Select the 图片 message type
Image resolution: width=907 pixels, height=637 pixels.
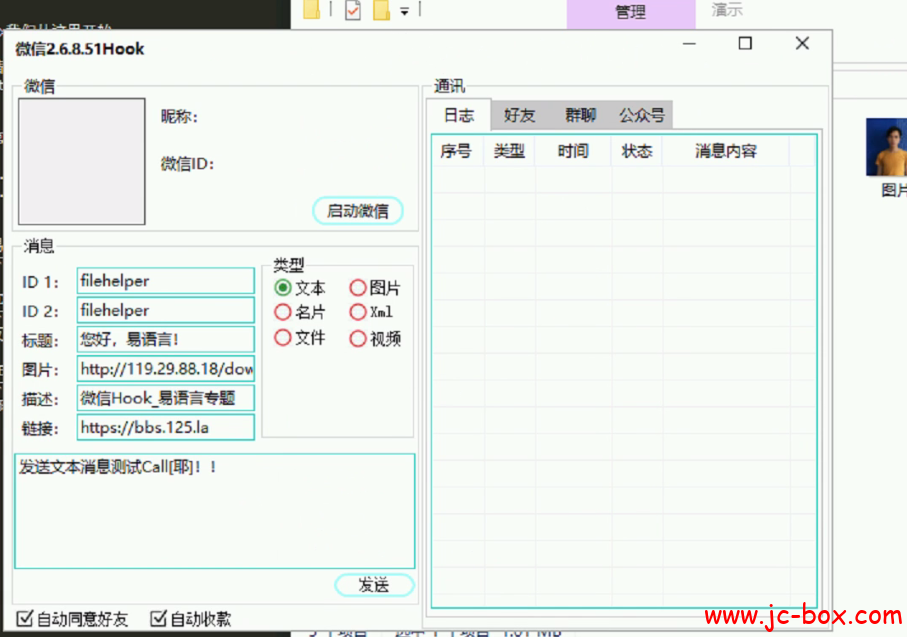tap(375, 288)
